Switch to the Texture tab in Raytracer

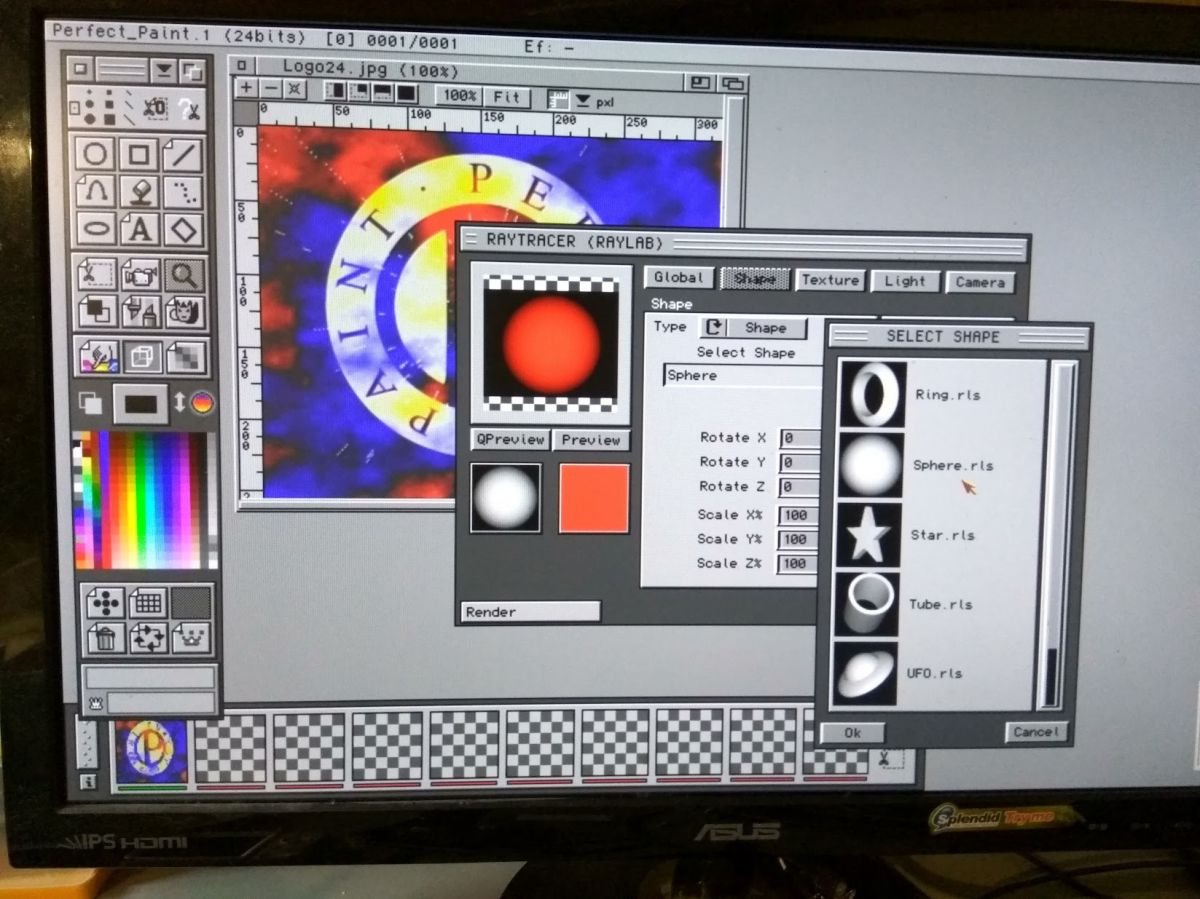(830, 281)
